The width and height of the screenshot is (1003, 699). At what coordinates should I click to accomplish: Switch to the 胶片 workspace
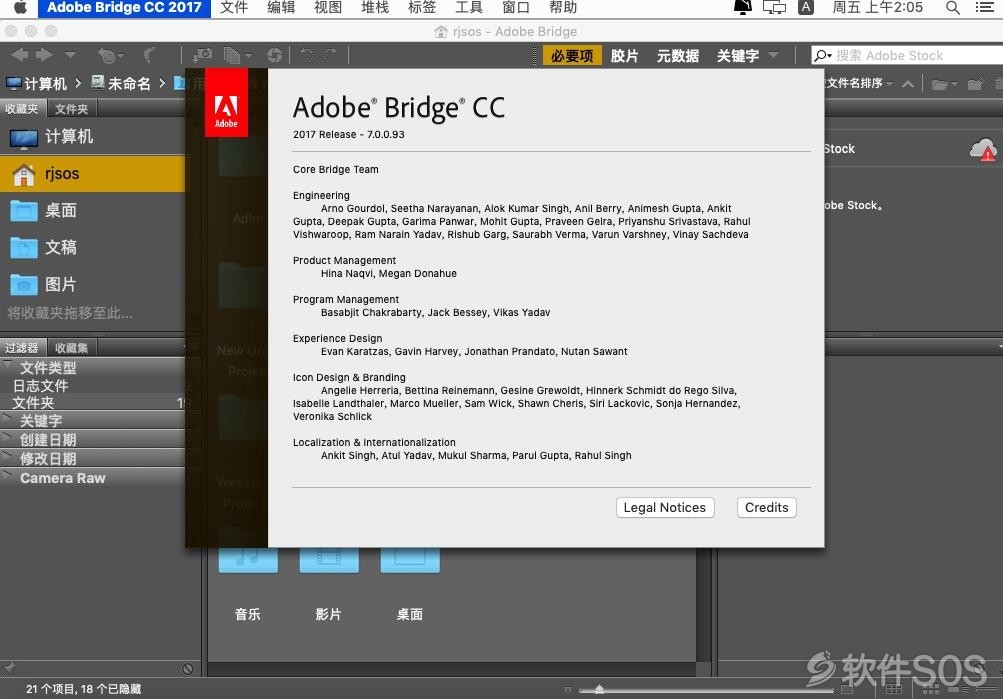[624, 56]
